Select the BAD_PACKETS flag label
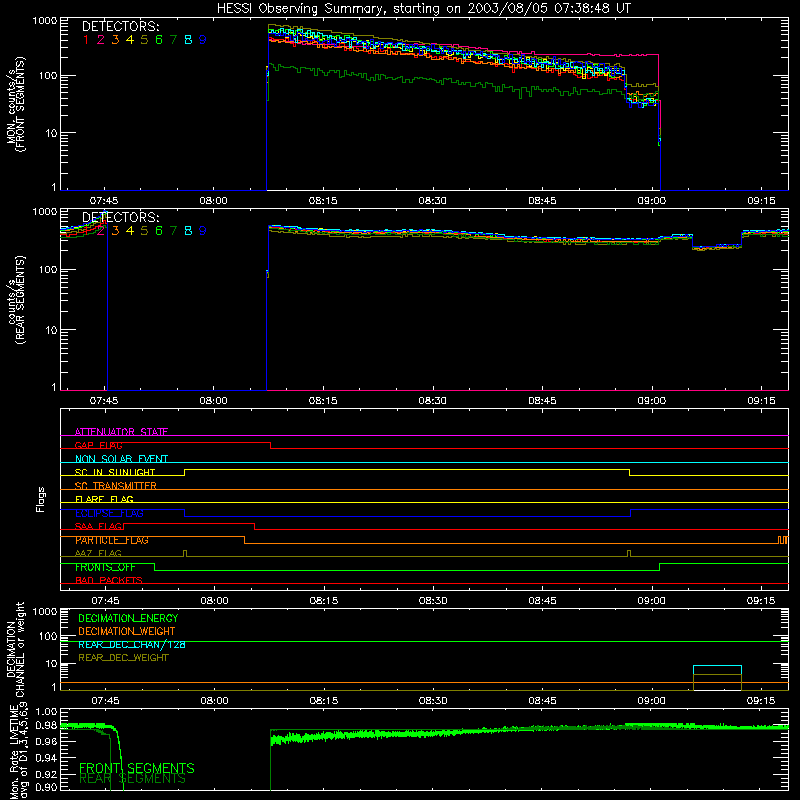 pos(109,580)
